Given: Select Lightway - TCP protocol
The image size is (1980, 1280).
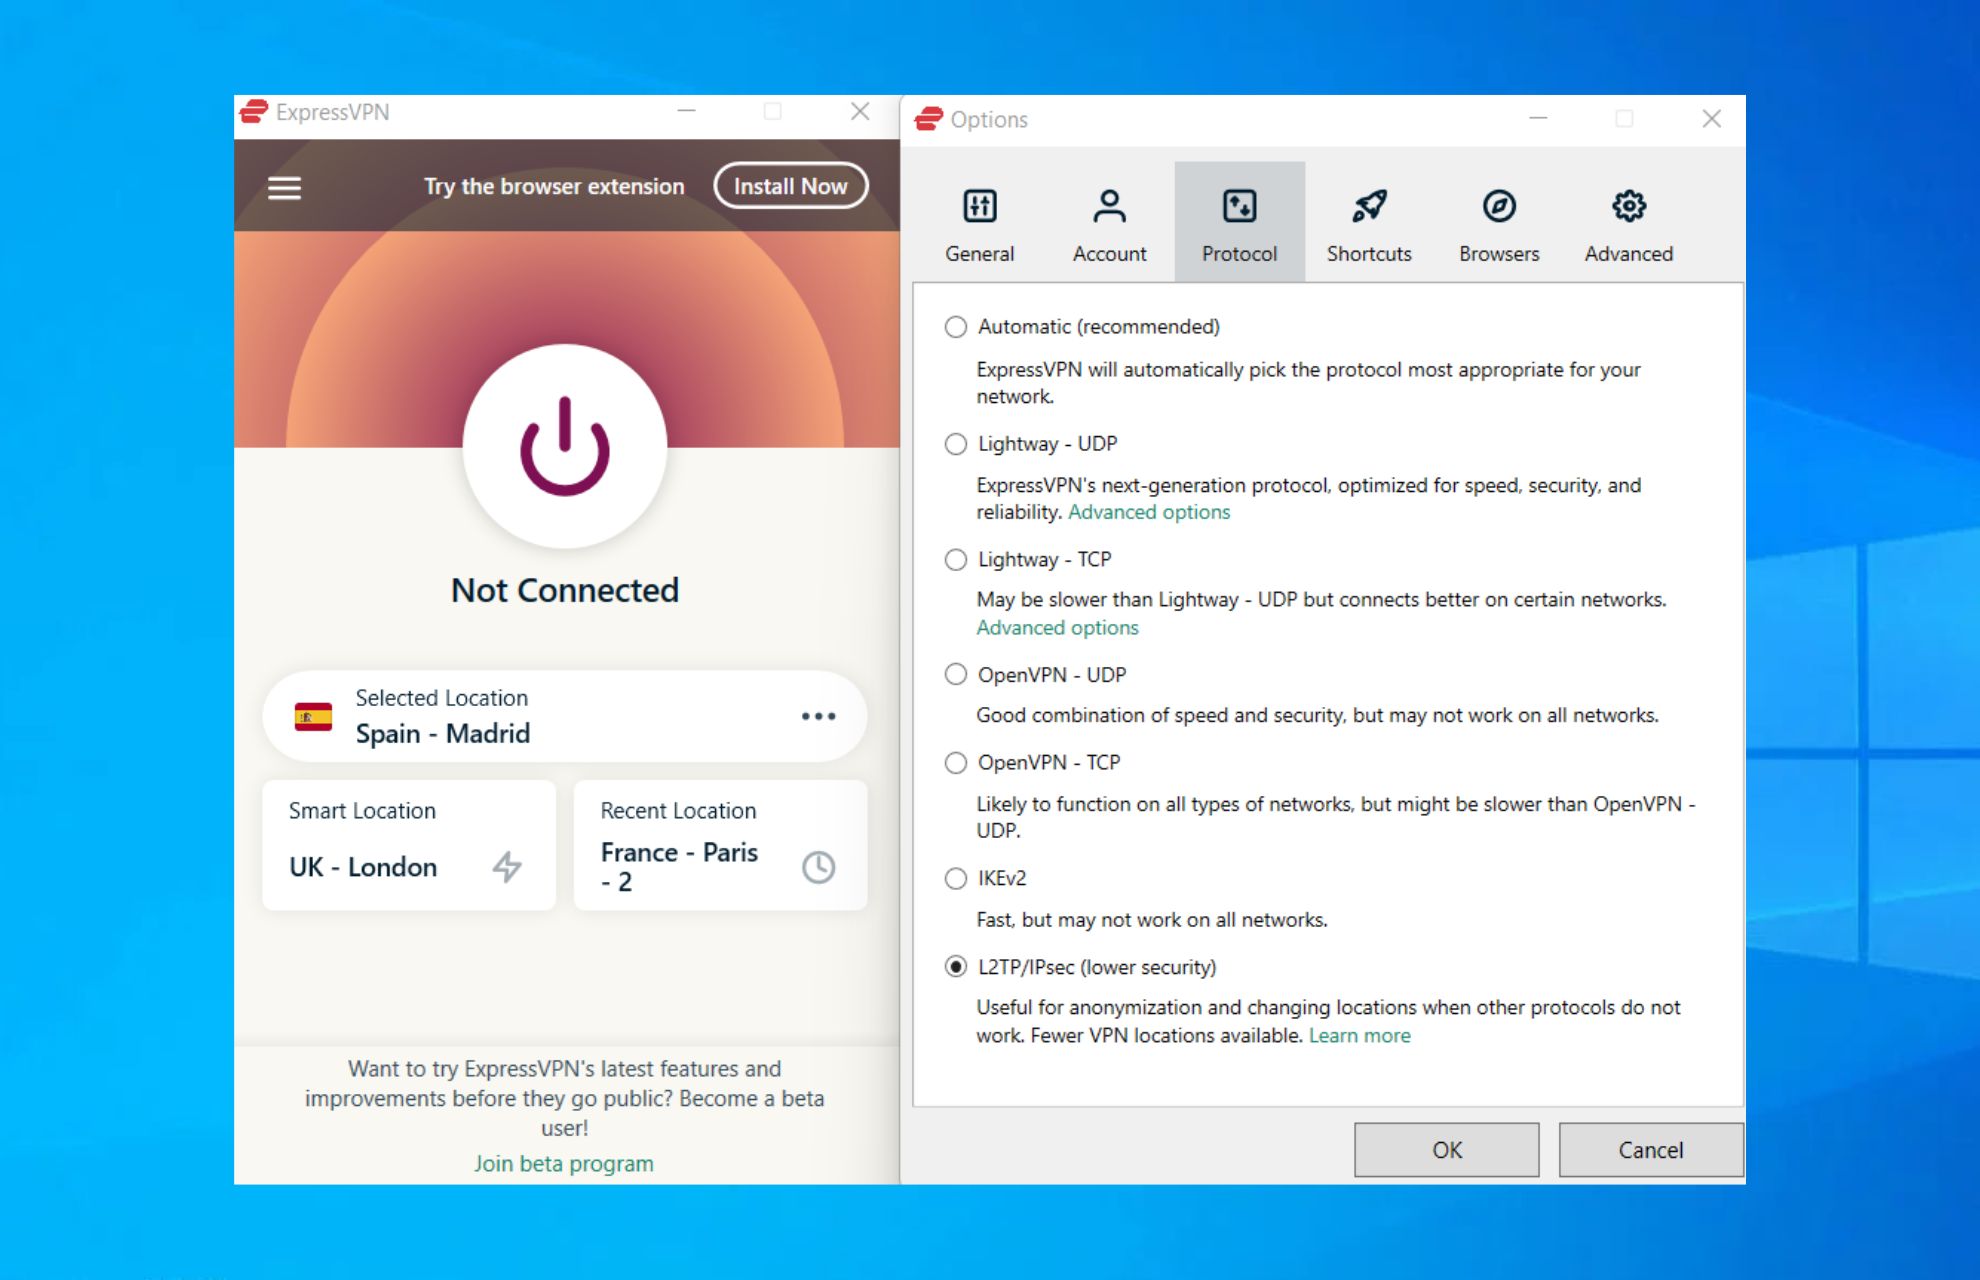Looking at the screenshot, I should pos(956,560).
